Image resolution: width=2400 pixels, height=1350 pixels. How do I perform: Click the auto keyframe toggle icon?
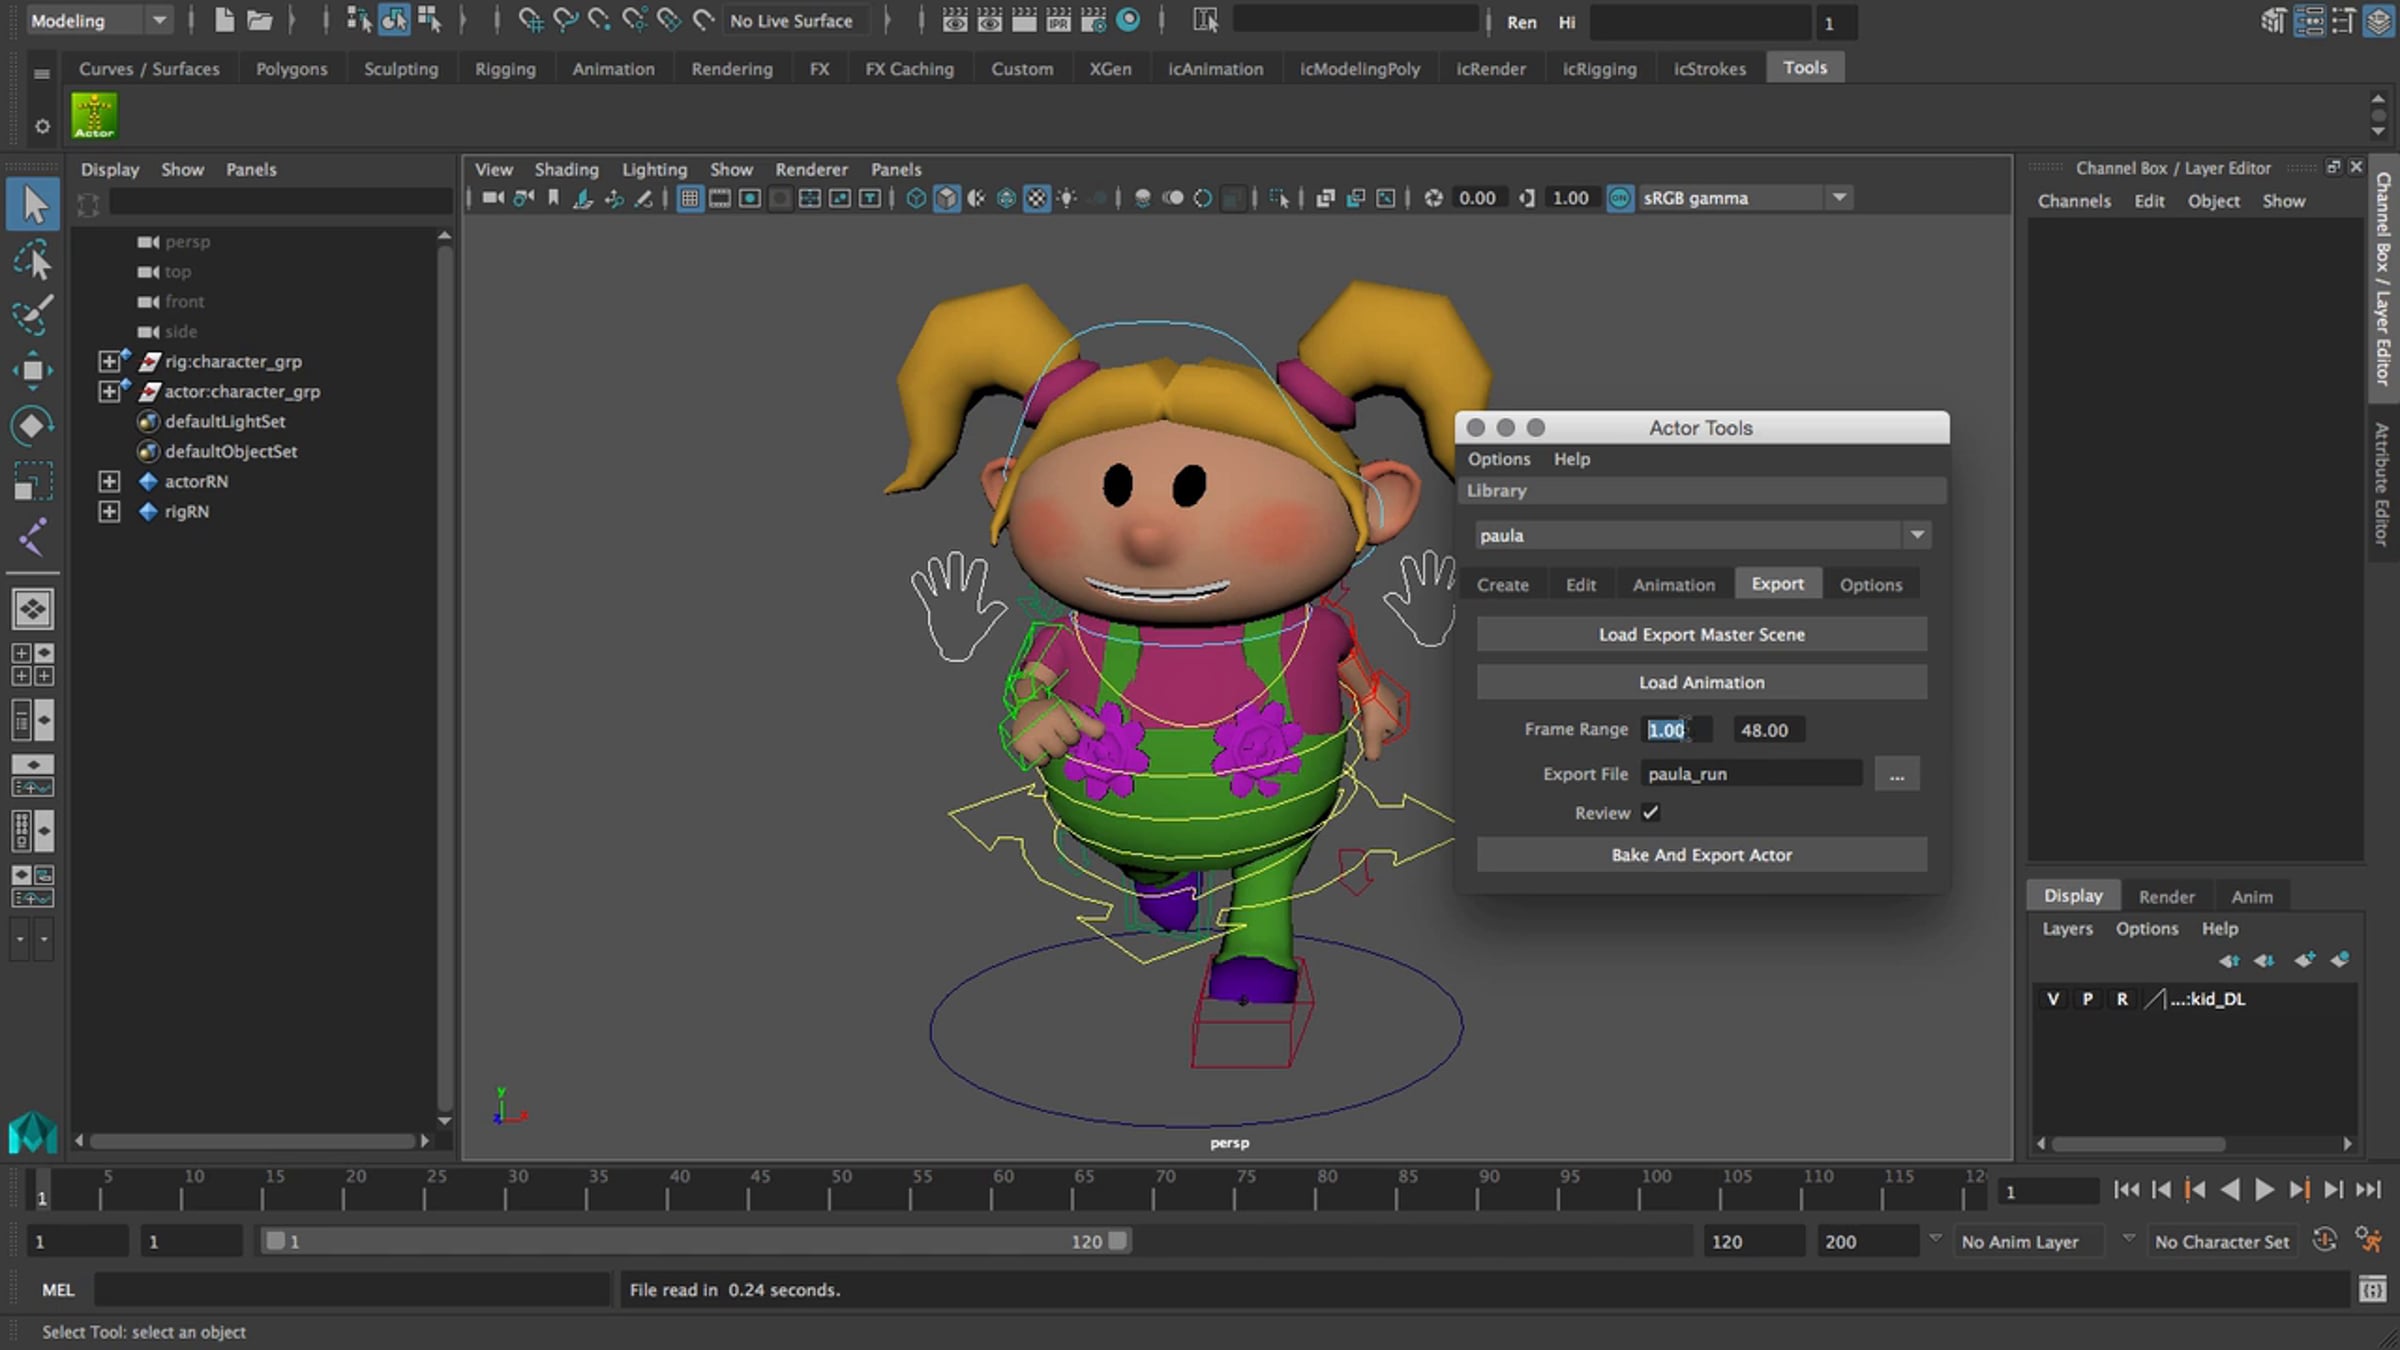click(2325, 1241)
